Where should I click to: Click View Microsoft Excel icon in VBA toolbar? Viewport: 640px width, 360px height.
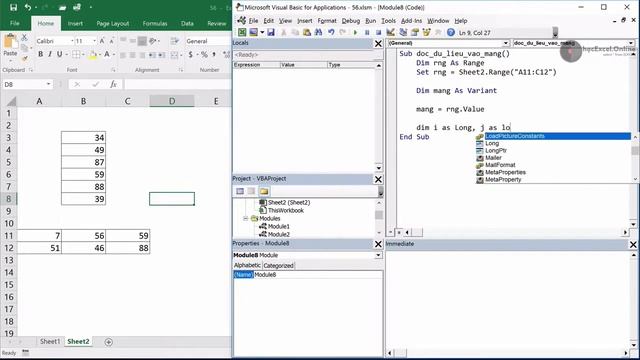click(242, 32)
